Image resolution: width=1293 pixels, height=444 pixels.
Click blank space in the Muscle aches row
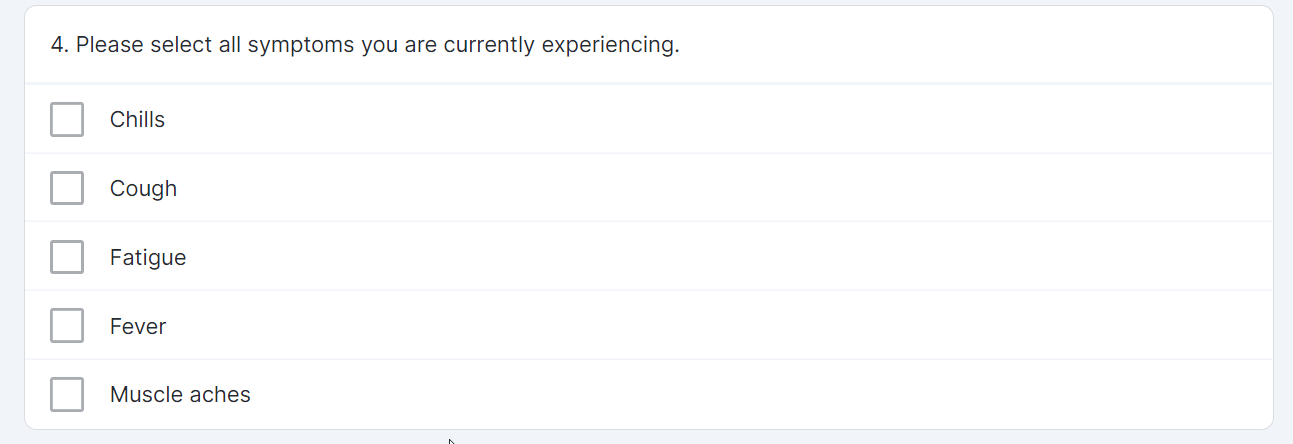tap(700, 395)
